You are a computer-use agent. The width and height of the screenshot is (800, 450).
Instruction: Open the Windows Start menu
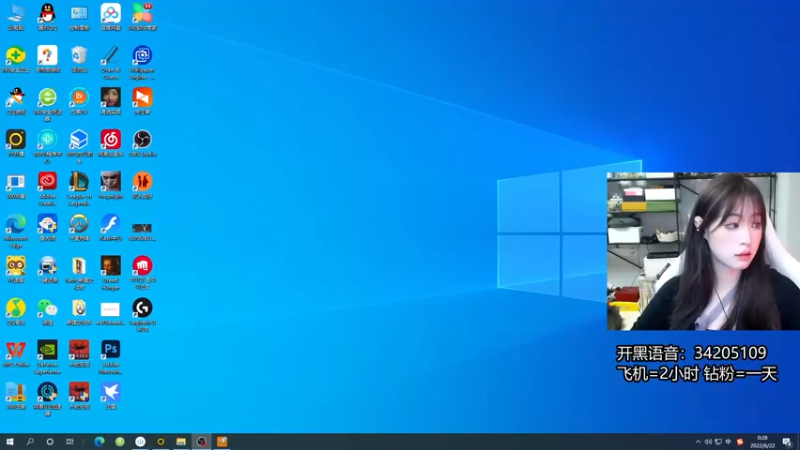10,441
